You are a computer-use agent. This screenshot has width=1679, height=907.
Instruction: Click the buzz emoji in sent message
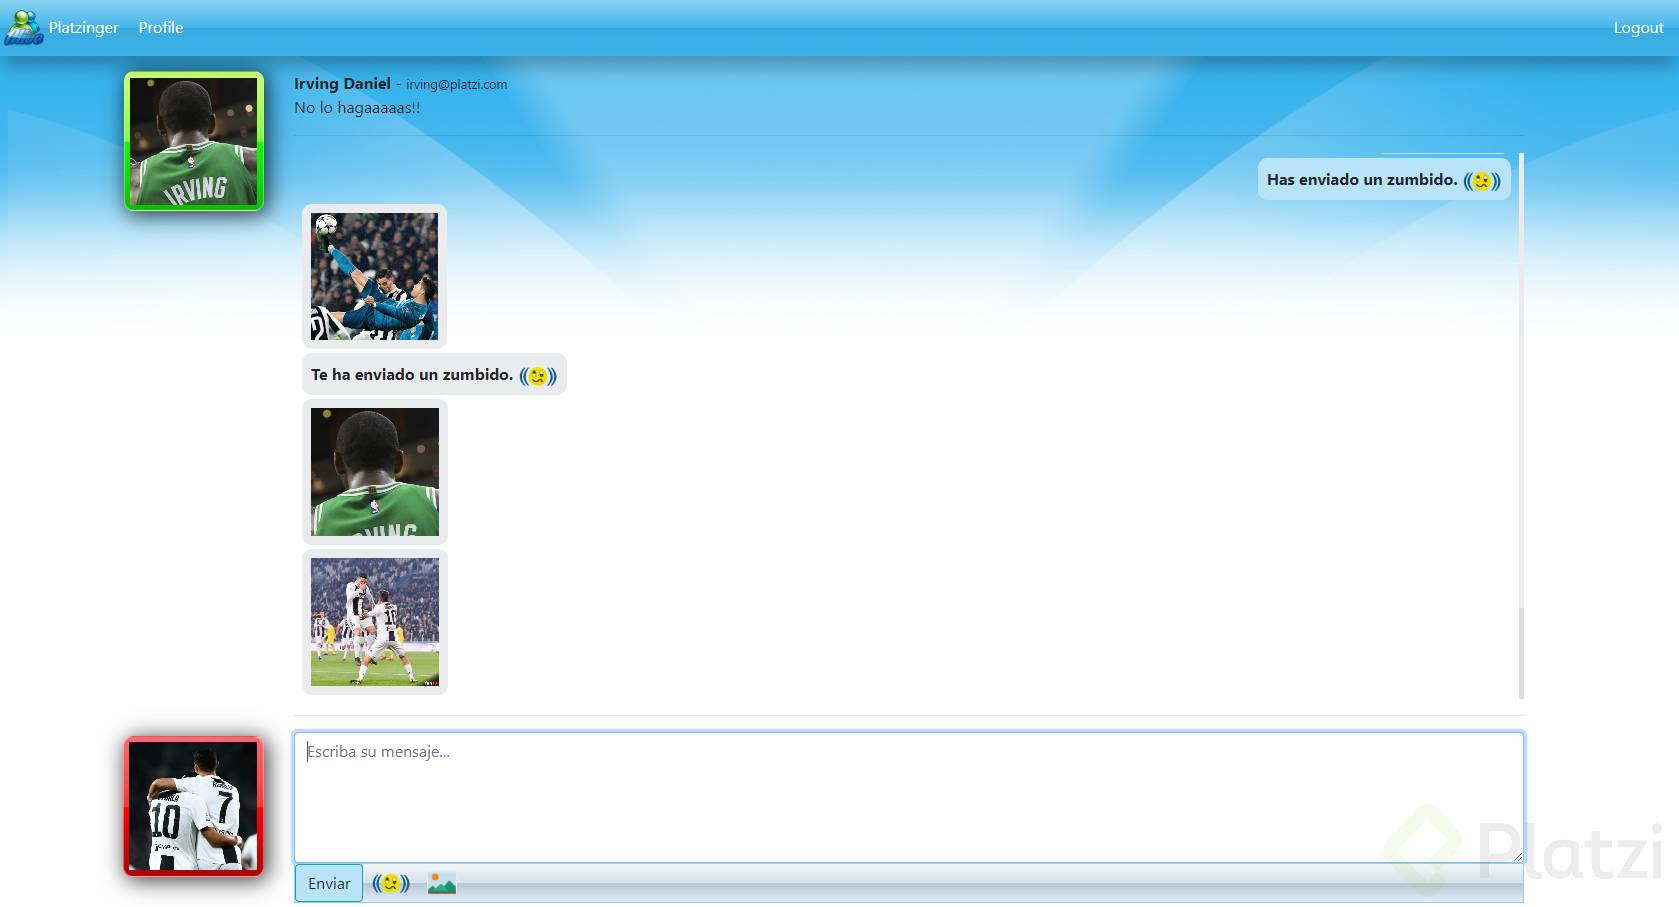coord(1482,181)
